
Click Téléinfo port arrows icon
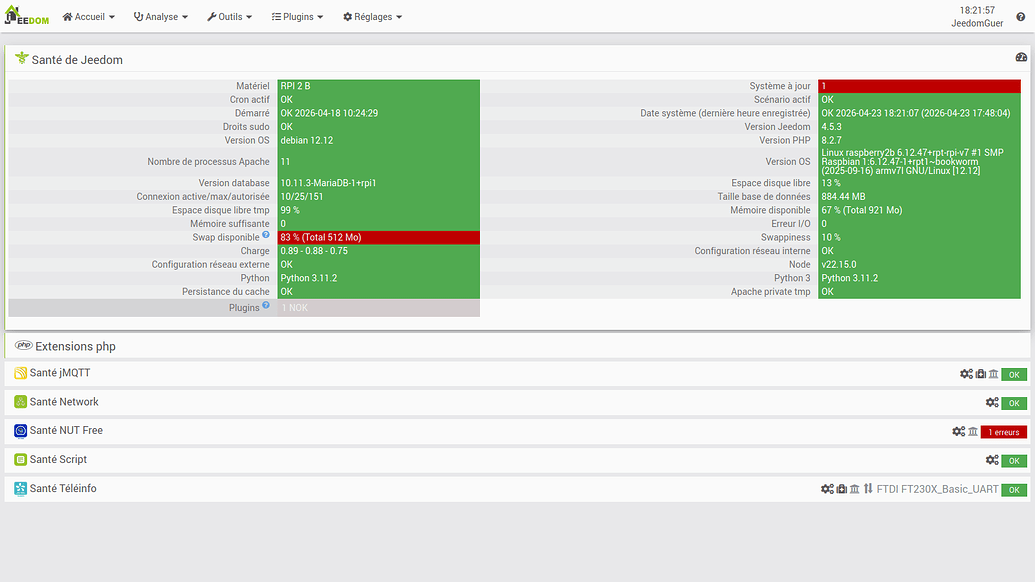pos(868,488)
